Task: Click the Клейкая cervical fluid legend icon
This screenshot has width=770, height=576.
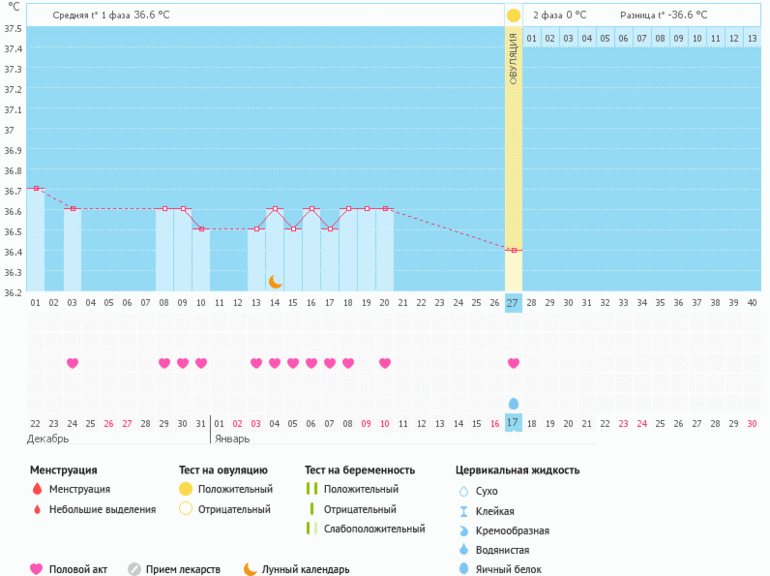Action: tap(462, 511)
